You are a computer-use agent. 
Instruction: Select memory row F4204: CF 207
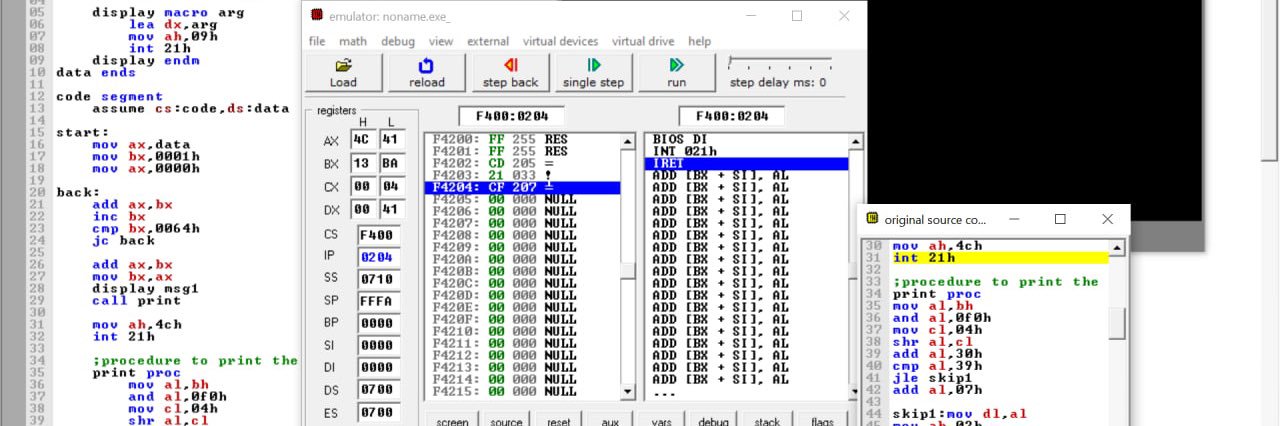[x=522, y=187]
